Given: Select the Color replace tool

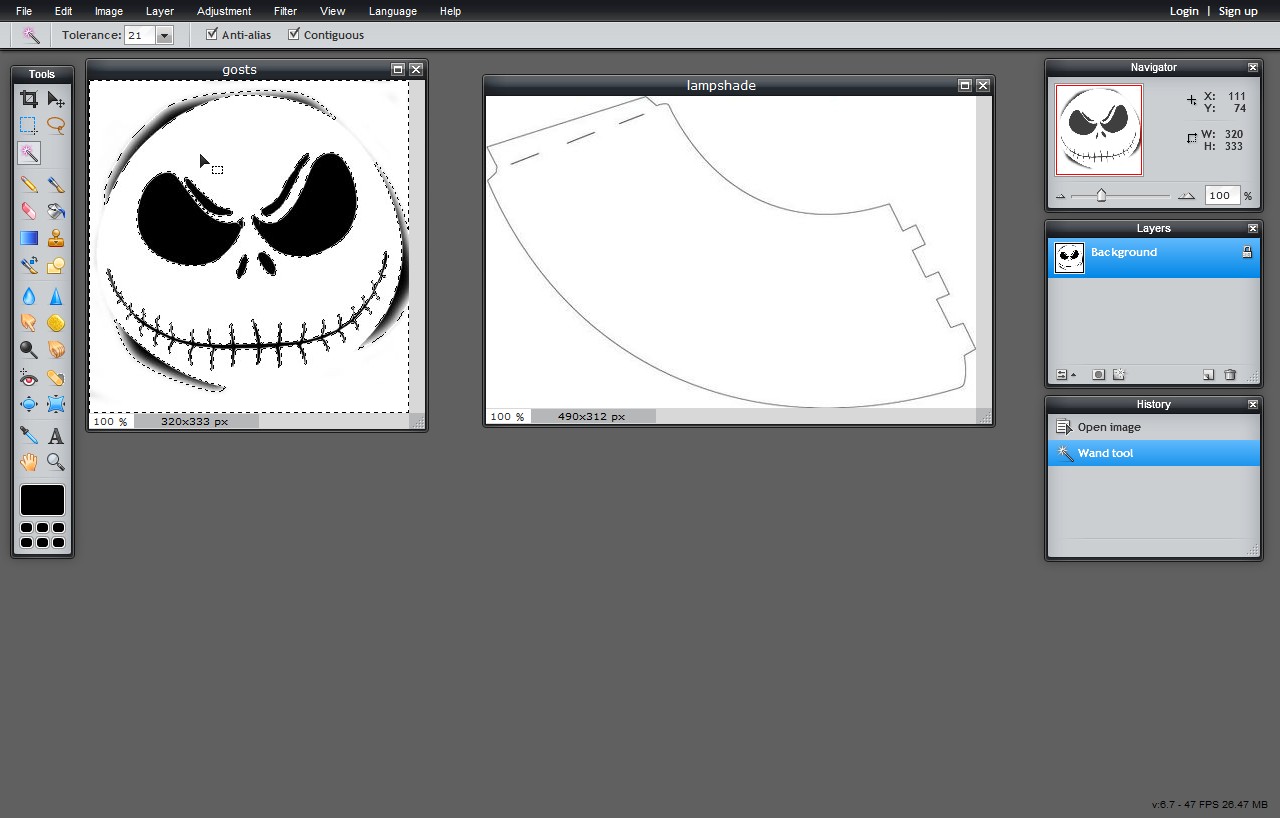Looking at the screenshot, I should pyautogui.click(x=29, y=265).
